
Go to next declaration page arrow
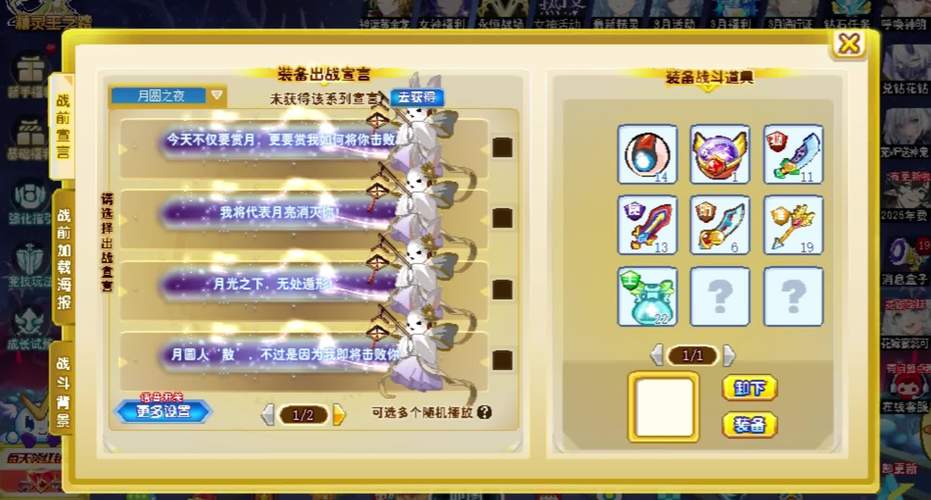click(339, 414)
